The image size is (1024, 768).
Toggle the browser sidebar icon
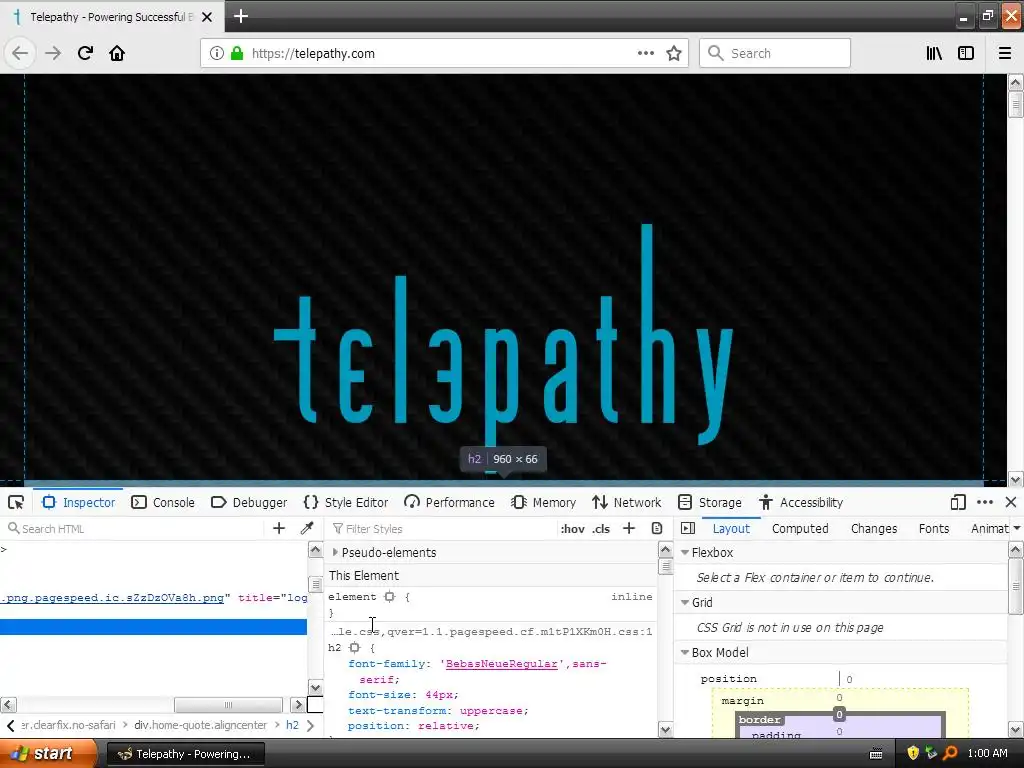pyautogui.click(x=966, y=53)
